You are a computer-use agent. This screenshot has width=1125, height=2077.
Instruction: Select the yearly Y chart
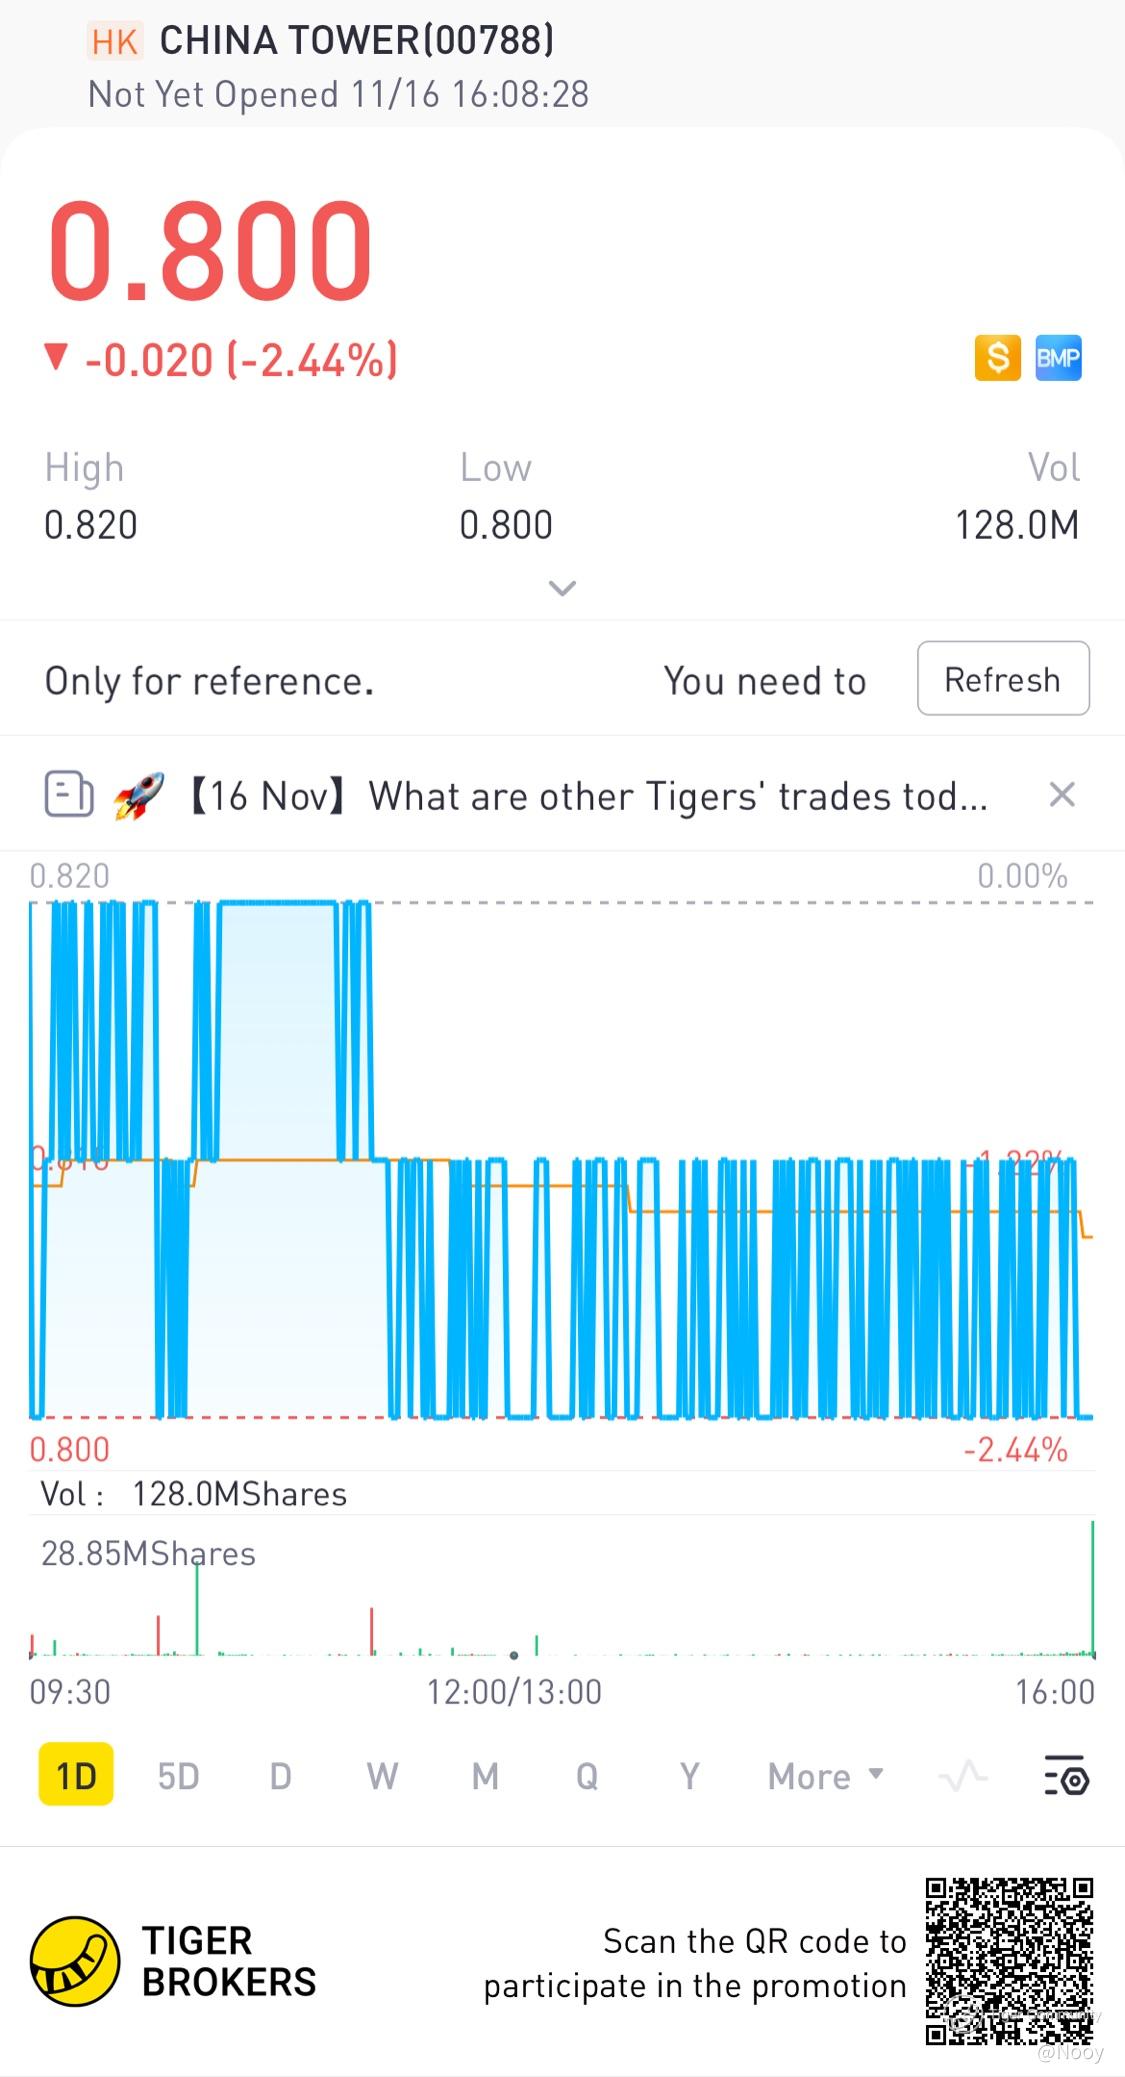pos(689,1776)
